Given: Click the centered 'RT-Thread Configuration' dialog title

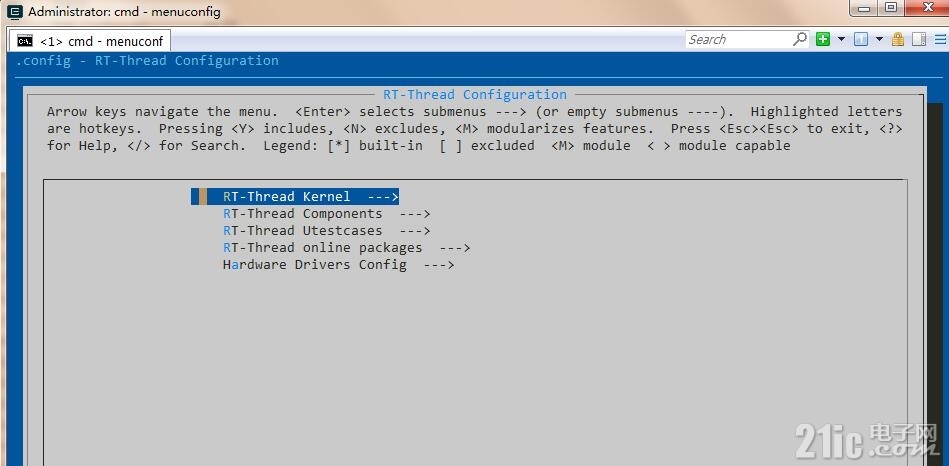Looking at the screenshot, I should coord(475,94).
